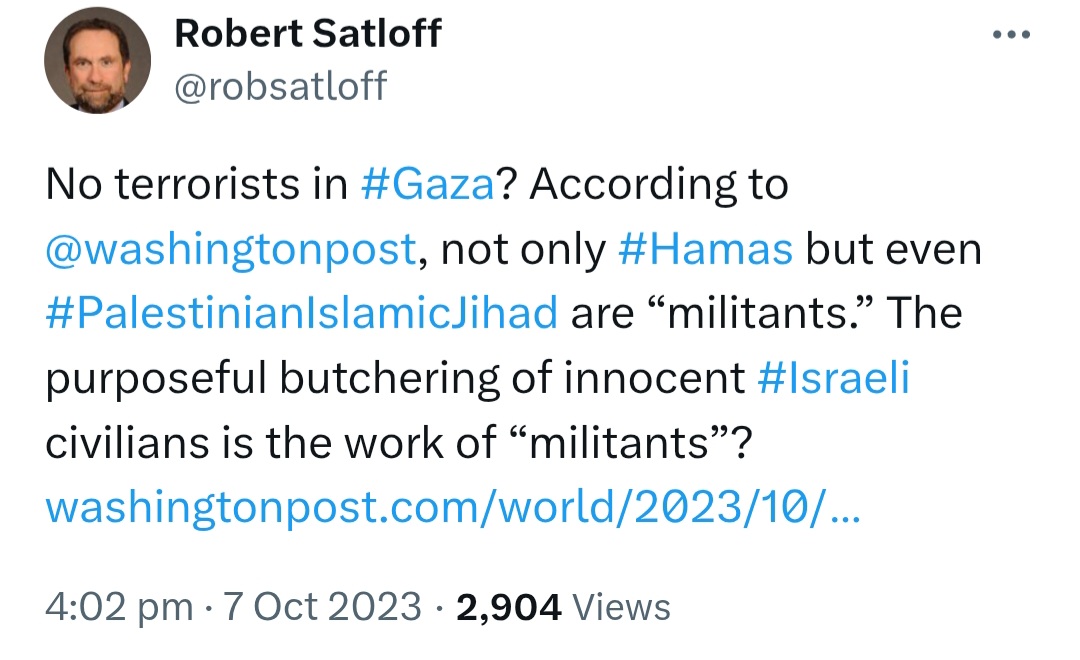Click the Robert Satloff display name
The image size is (1080, 660).
308,35
